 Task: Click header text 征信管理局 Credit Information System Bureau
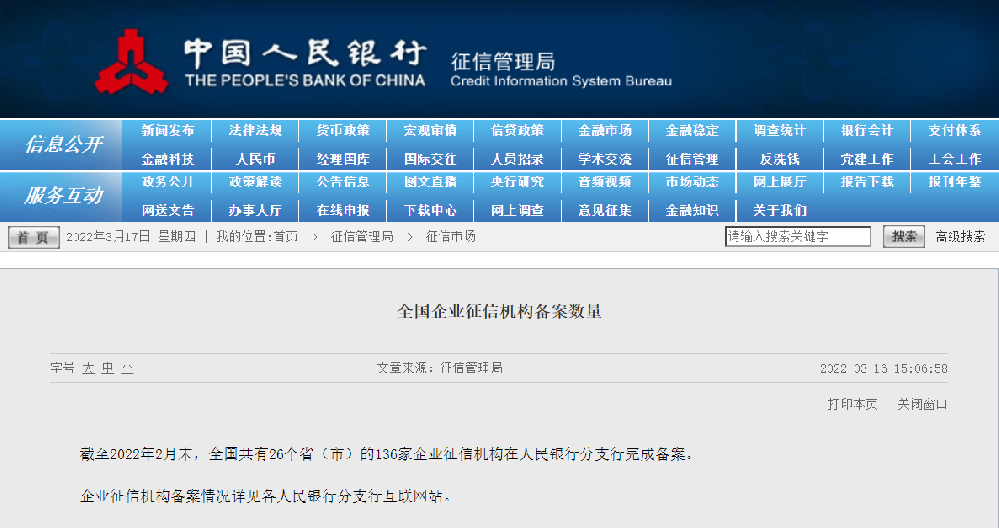tap(561, 69)
